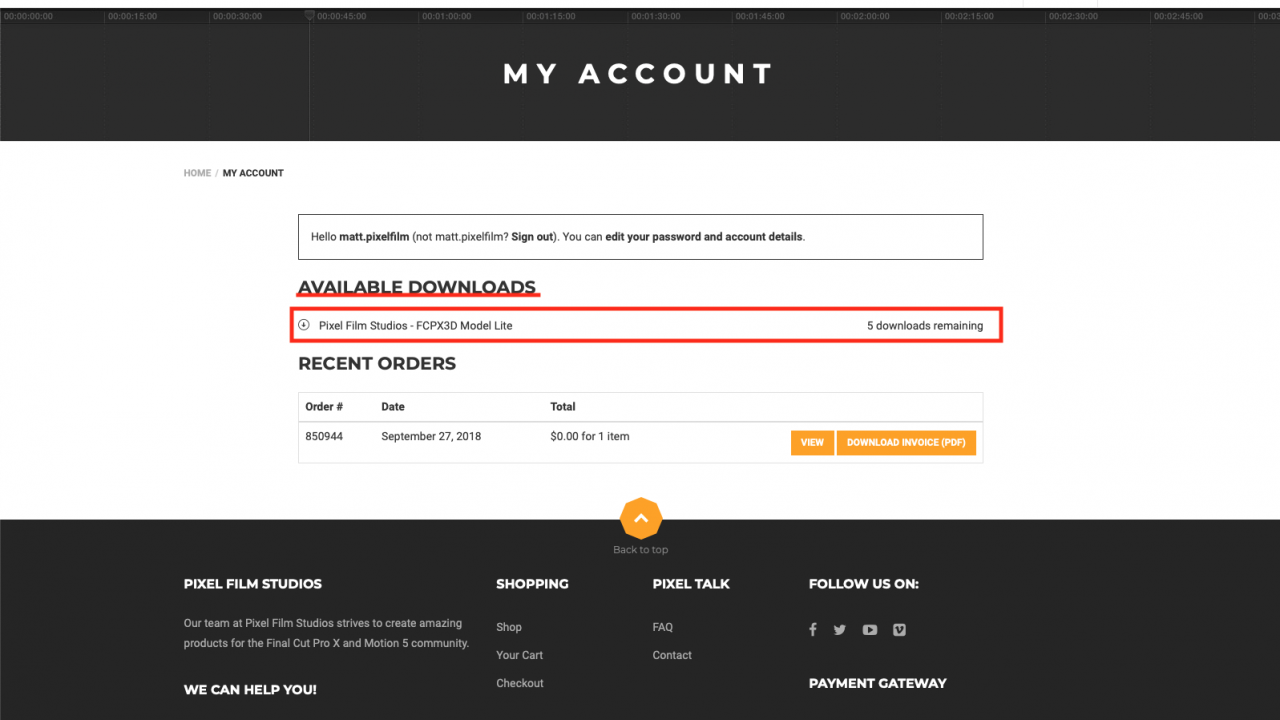Download Pixel Film Studios - FCPX3D Model Lite

coord(416,326)
